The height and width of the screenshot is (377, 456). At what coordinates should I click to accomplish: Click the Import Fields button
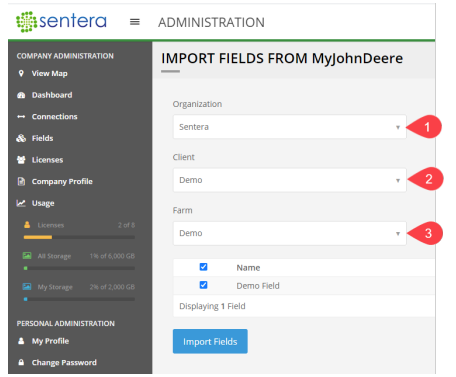pos(210,341)
